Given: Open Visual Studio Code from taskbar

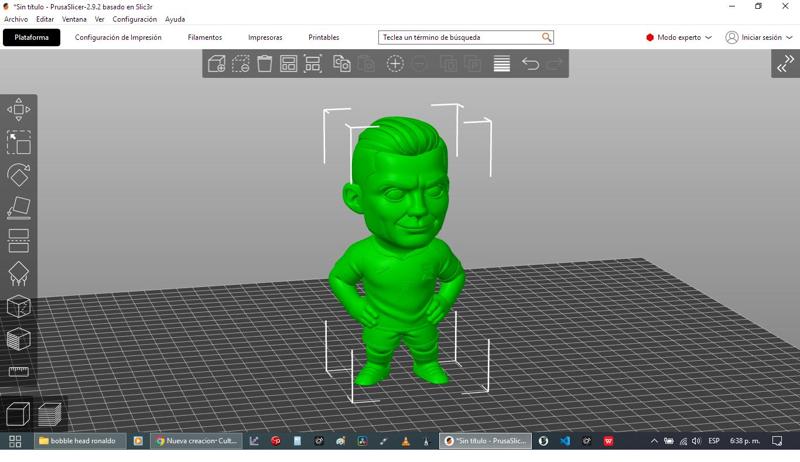Looking at the screenshot, I should (565, 441).
